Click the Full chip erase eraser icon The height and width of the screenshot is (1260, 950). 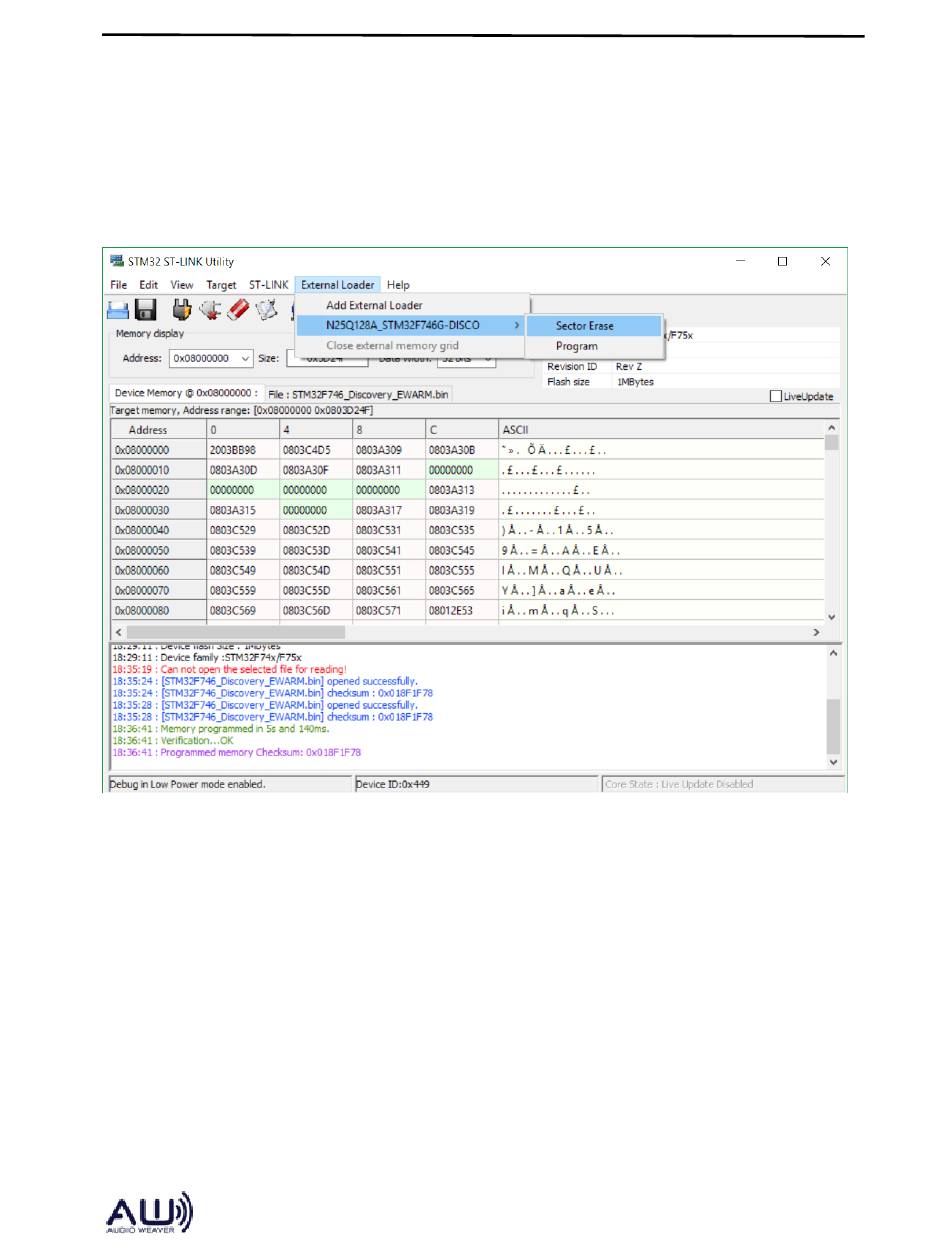238,310
